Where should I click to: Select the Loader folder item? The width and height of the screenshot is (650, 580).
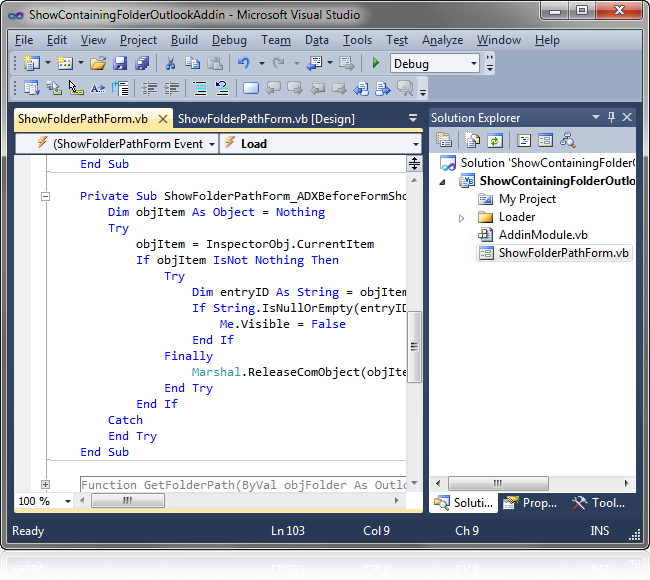pos(517,217)
